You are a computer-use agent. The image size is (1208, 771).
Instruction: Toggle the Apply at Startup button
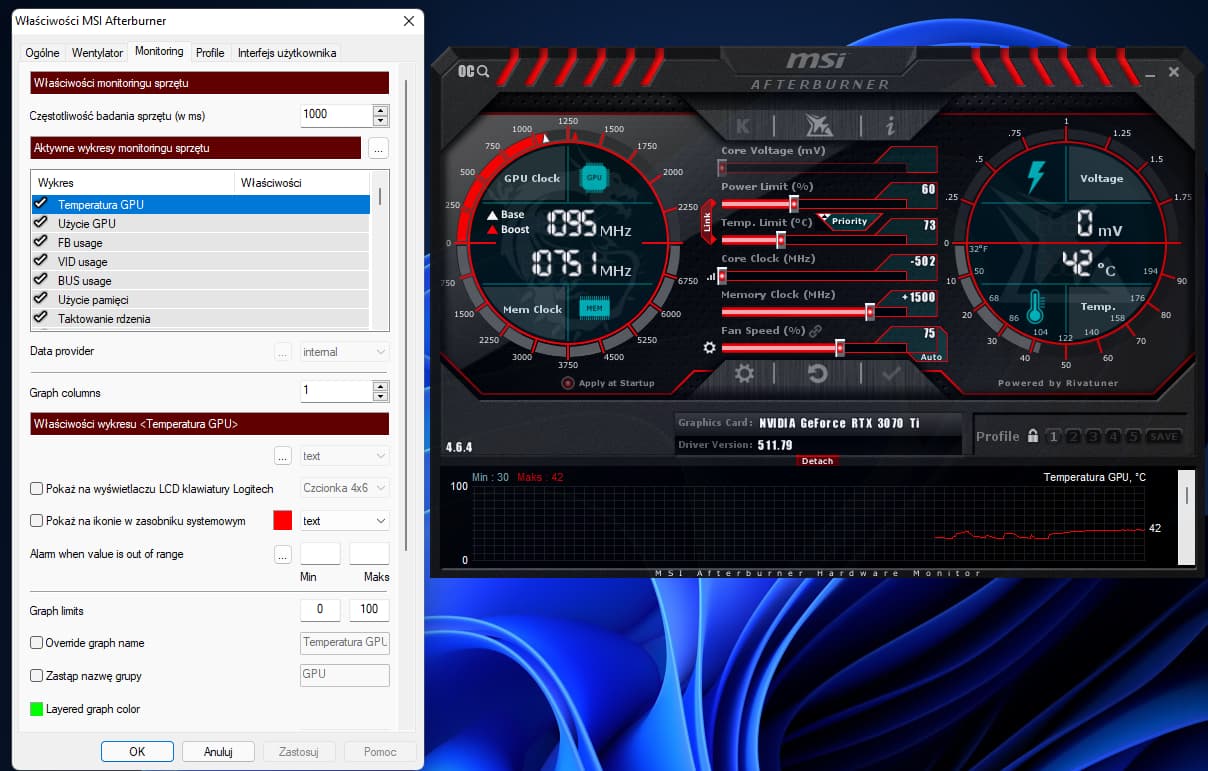pyautogui.click(x=568, y=383)
